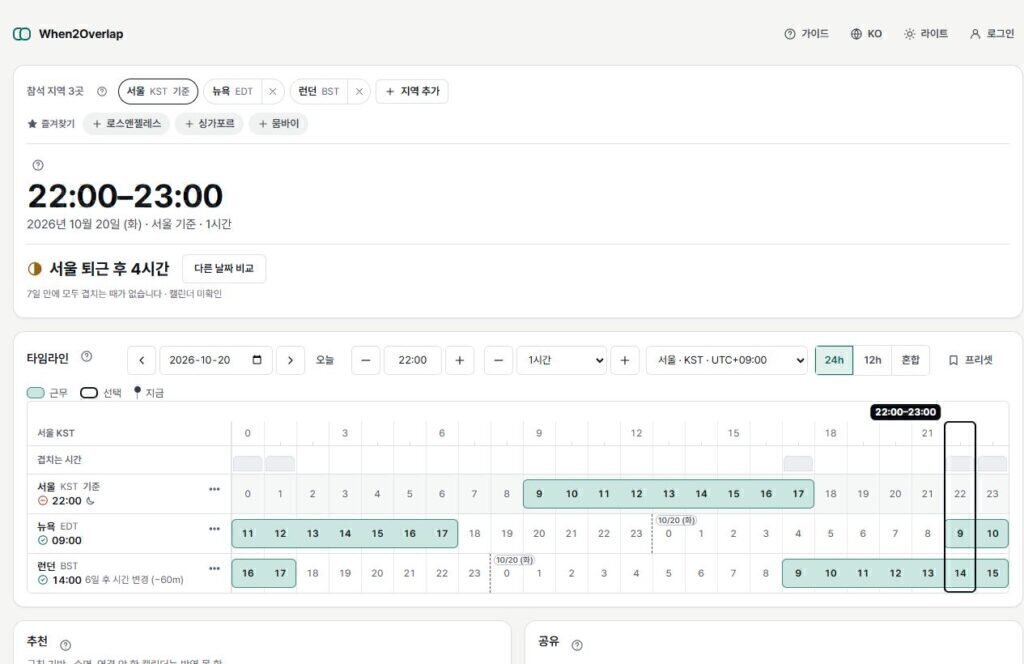Select hour 17 in the 서울 row

point(798,494)
